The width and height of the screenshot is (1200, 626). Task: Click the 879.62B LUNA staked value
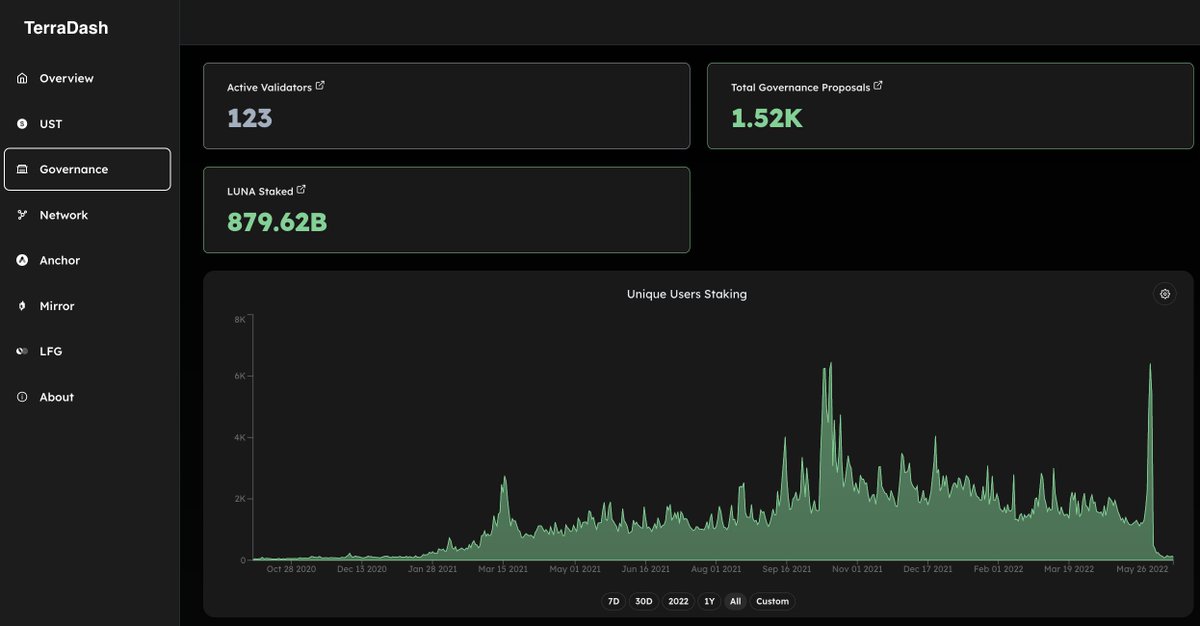(277, 222)
